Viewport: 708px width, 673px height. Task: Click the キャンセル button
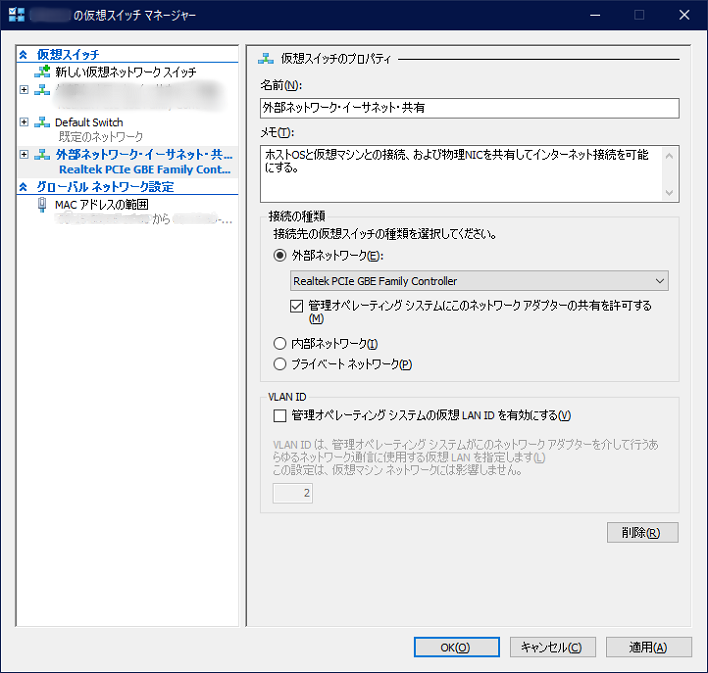click(x=553, y=647)
